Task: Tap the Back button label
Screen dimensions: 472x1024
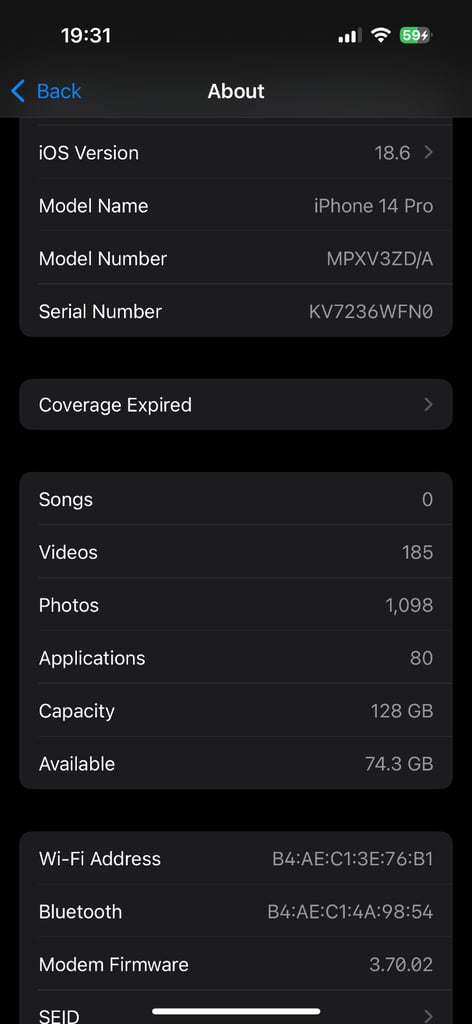Action: 59,91
